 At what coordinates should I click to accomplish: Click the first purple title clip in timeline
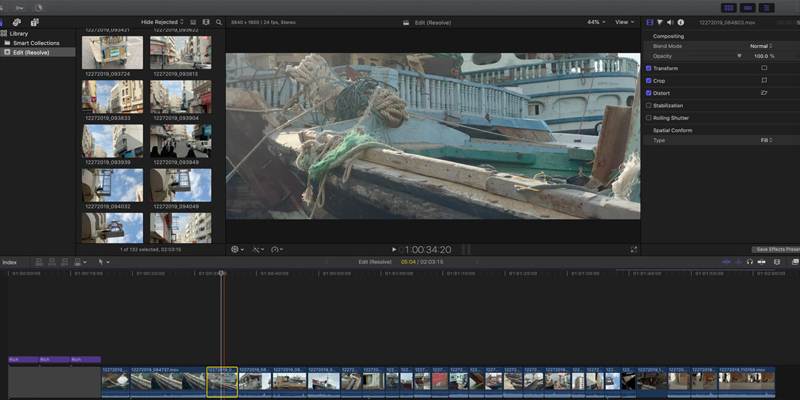23,360
